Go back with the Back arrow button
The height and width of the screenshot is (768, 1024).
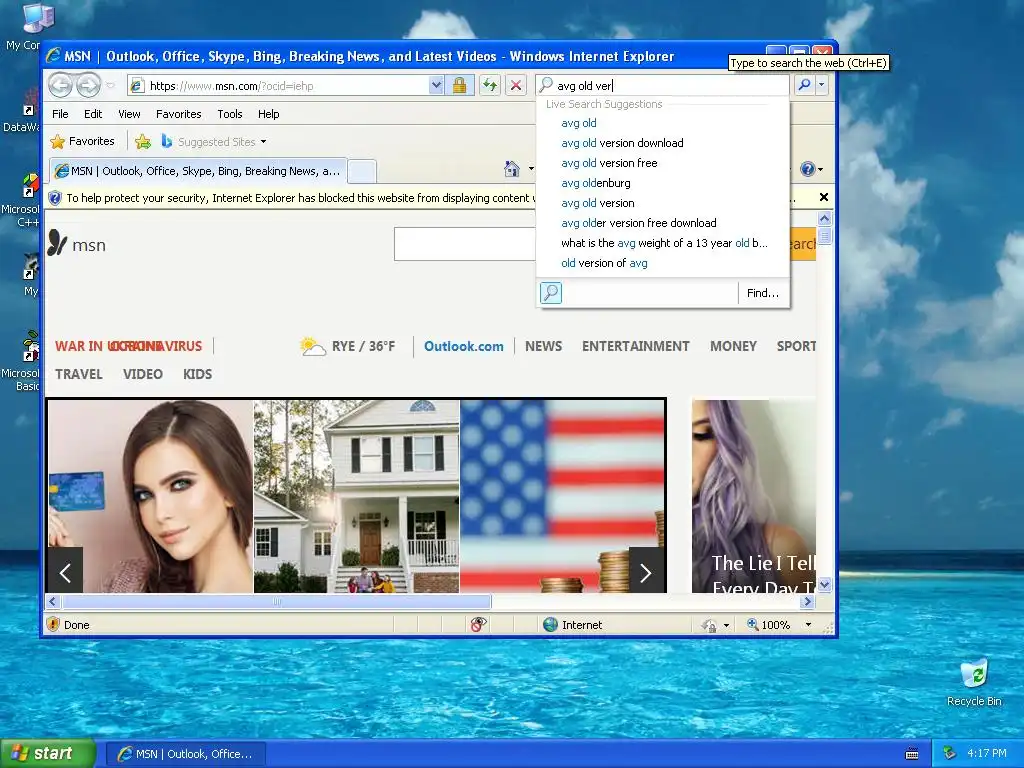(x=60, y=85)
